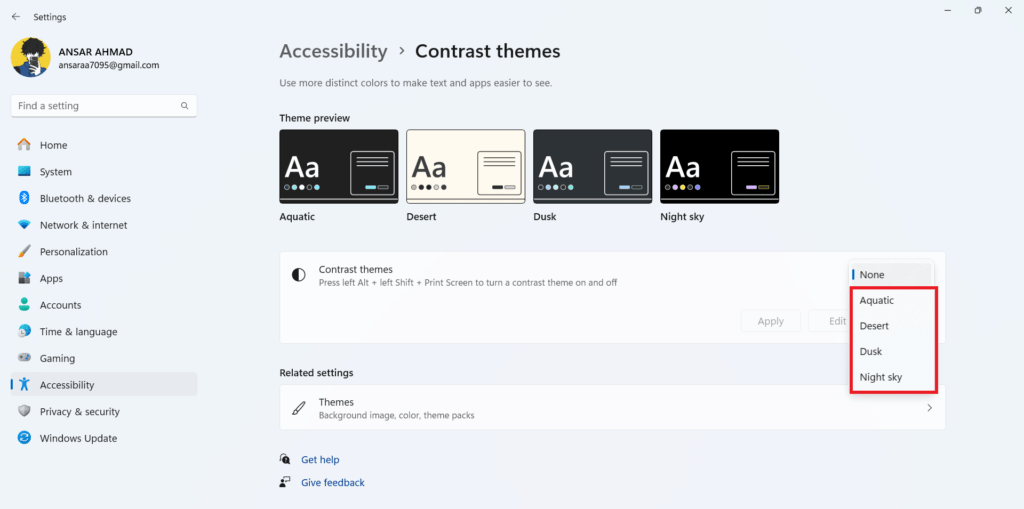The image size is (1024, 509).
Task: Close the Settings window
Action: point(1008,10)
